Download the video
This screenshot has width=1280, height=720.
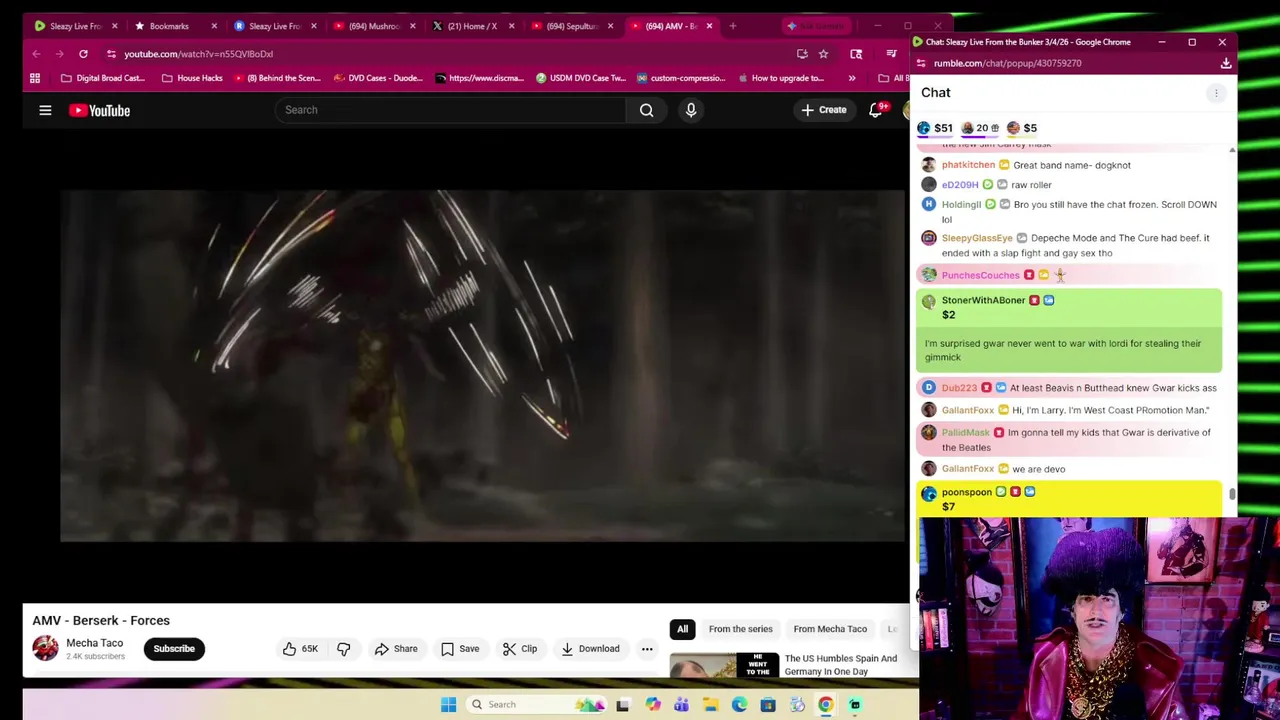click(590, 649)
